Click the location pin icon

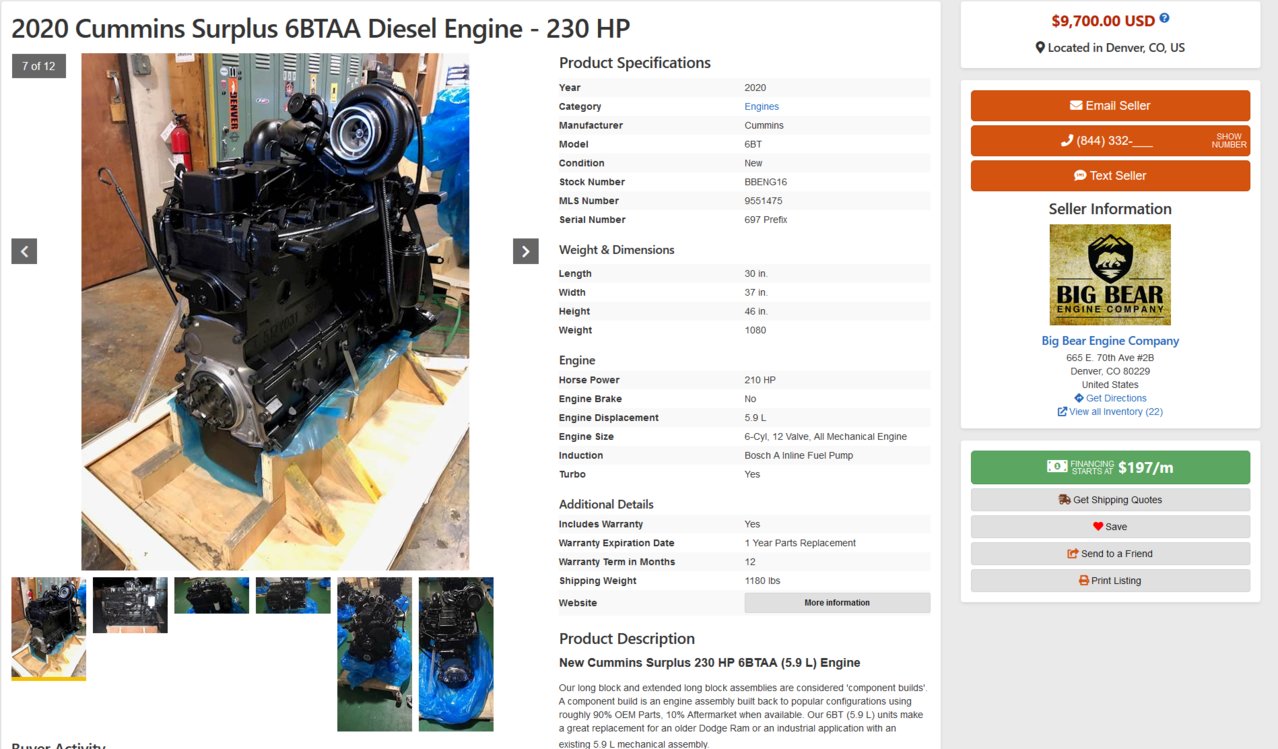click(x=1040, y=48)
